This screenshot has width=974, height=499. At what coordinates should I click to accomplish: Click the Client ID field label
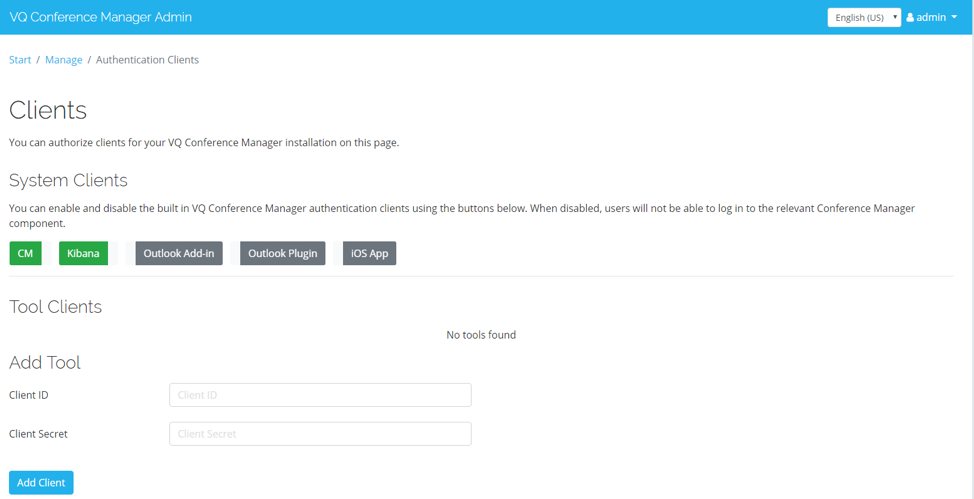pyautogui.click(x=29, y=395)
